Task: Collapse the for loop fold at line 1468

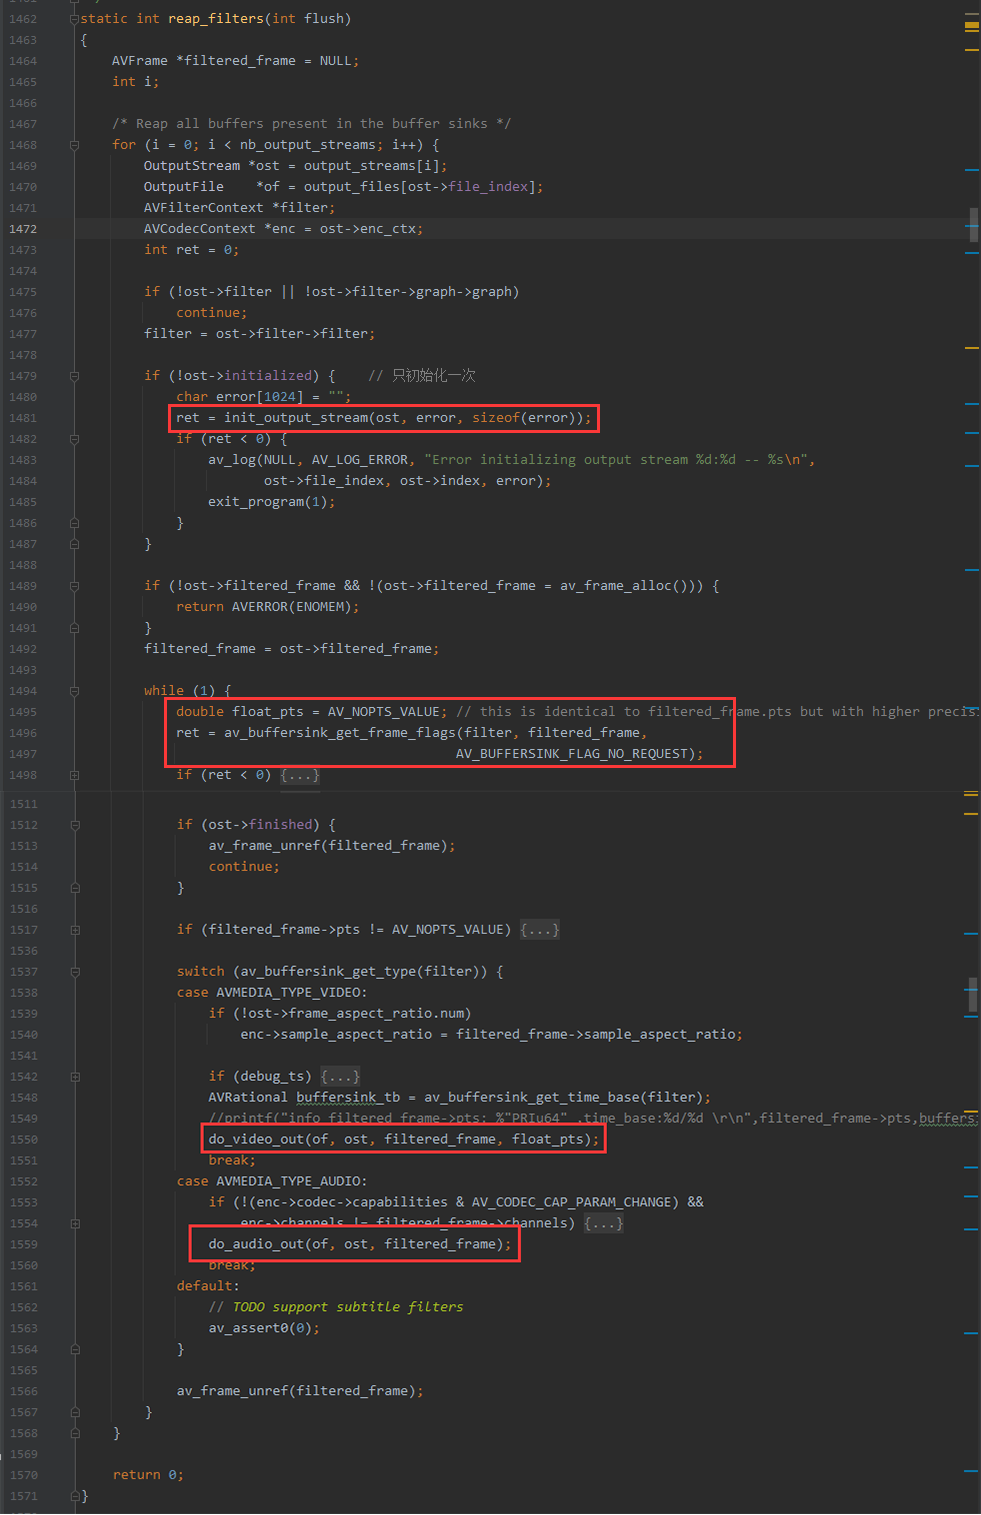Action: (75, 145)
